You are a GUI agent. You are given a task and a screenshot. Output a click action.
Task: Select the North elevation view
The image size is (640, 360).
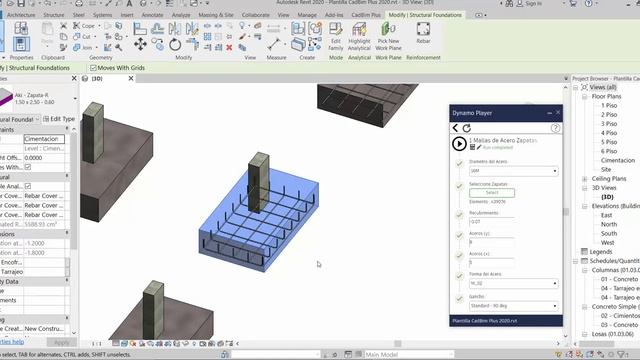click(609, 224)
